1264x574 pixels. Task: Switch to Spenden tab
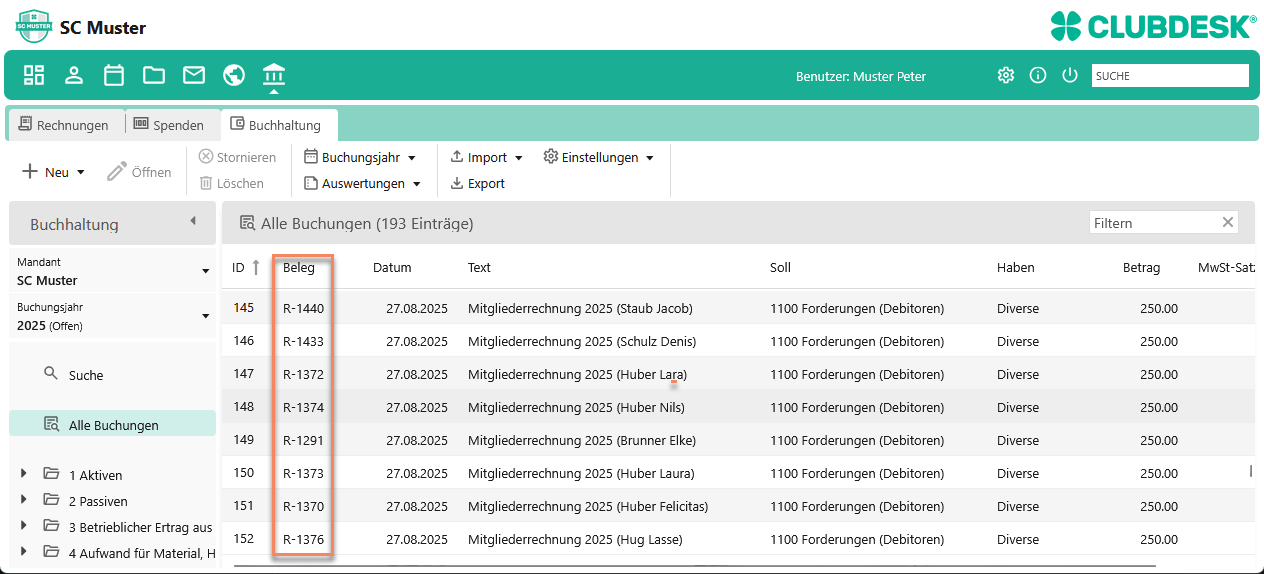169,125
